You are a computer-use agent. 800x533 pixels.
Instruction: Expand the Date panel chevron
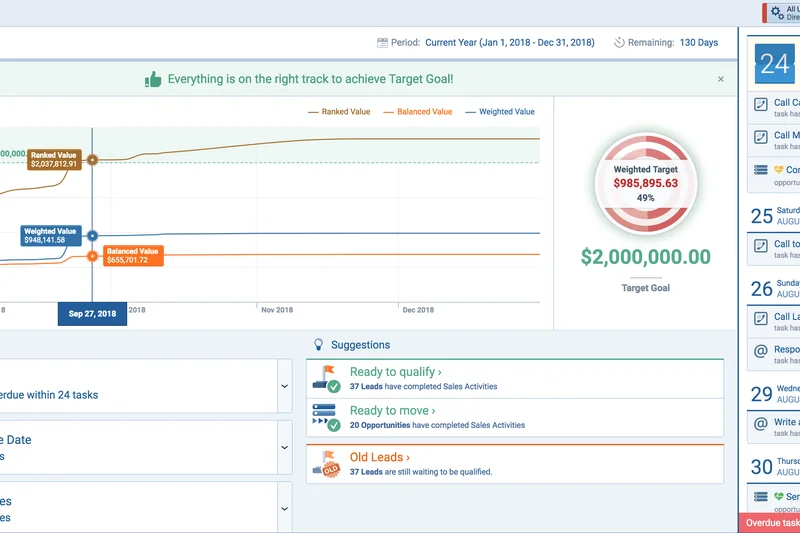[x=285, y=447]
